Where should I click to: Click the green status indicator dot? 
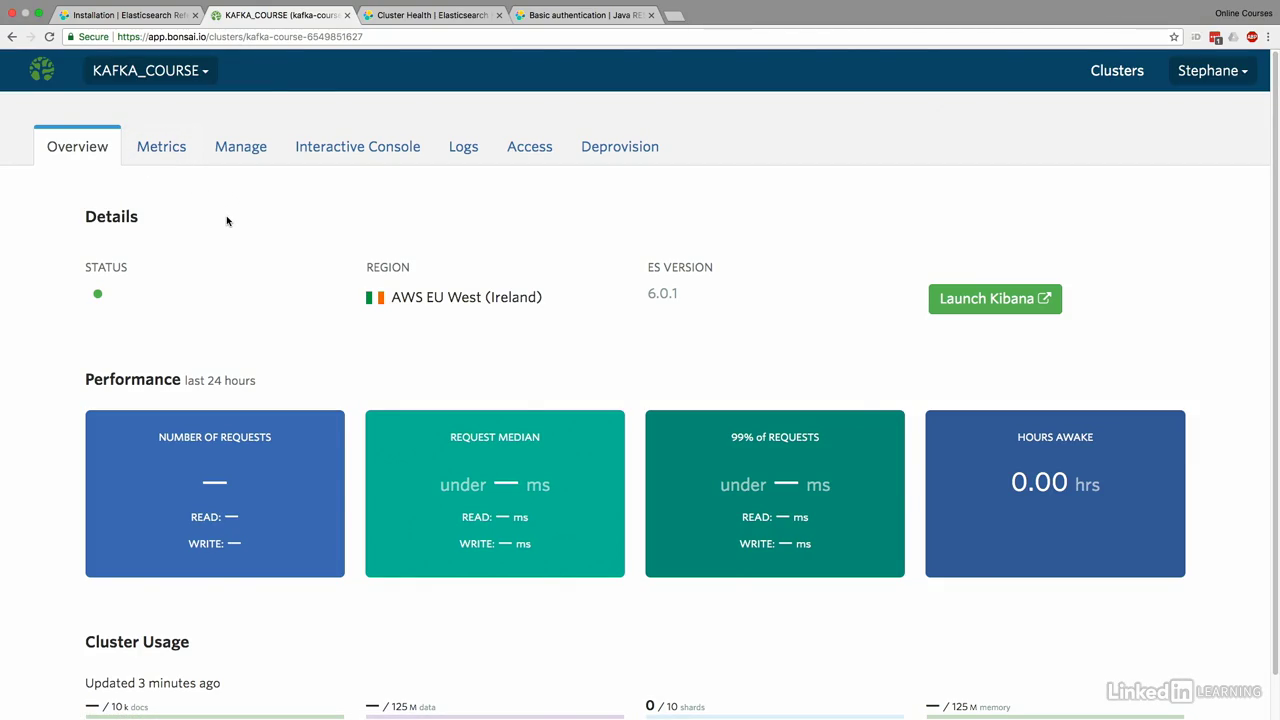[97, 294]
